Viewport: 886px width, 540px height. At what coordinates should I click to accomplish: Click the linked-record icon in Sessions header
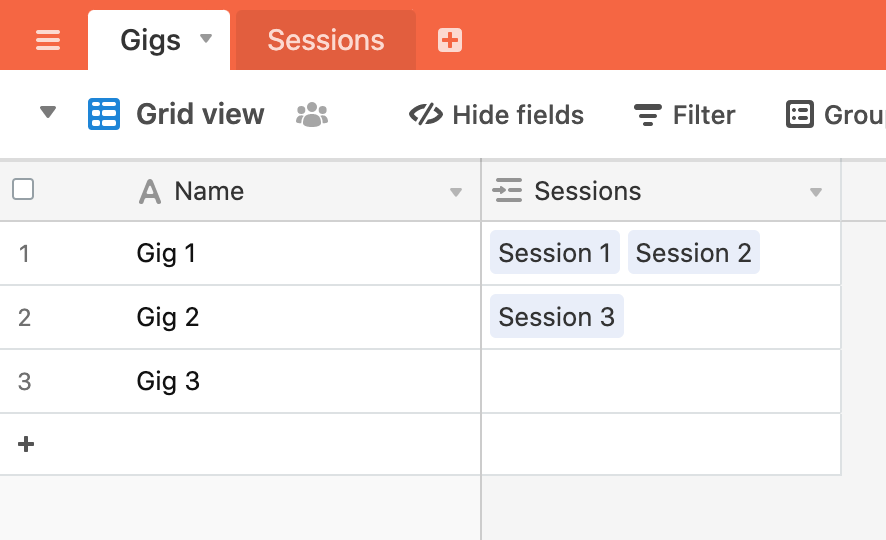(507, 190)
